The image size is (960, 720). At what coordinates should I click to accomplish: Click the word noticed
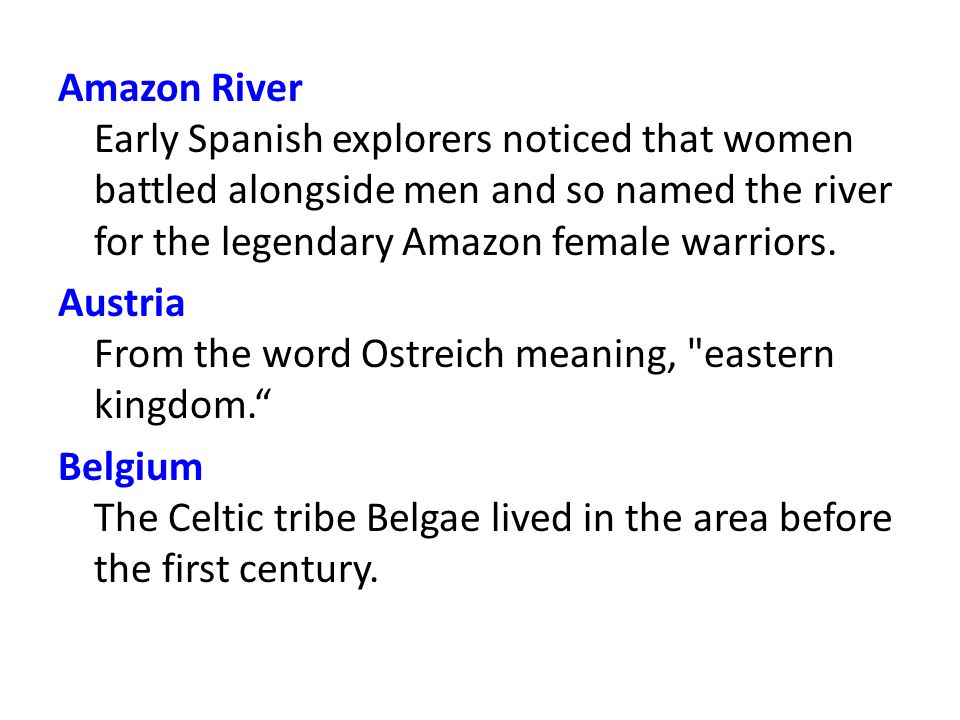tap(566, 139)
